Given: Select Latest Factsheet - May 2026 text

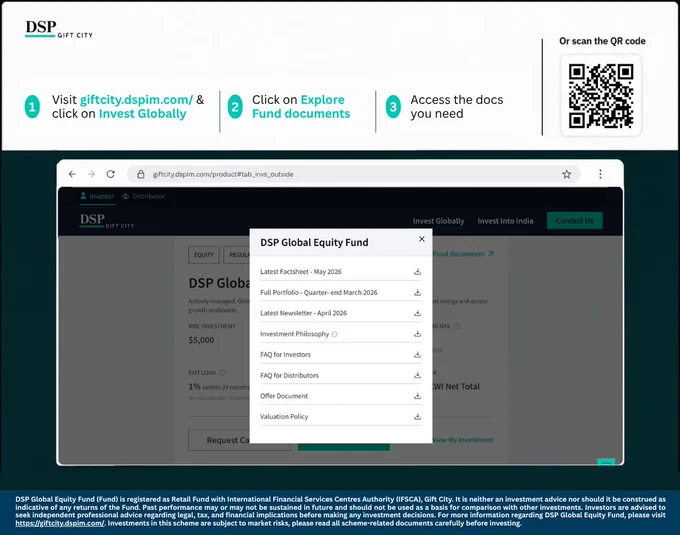Looking at the screenshot, I should tap(301, 272).
